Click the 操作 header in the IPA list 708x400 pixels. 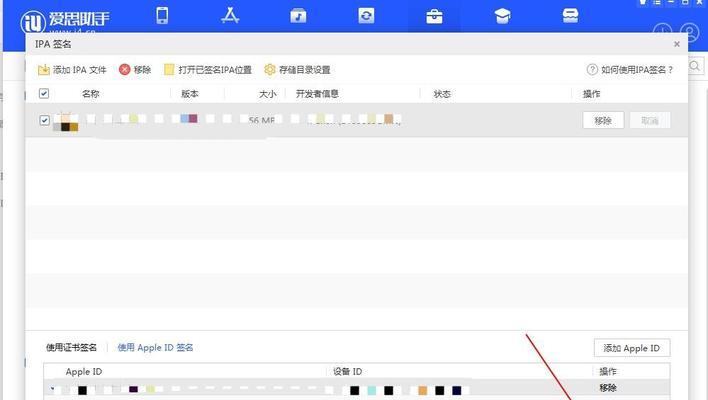tap(592, 93)
